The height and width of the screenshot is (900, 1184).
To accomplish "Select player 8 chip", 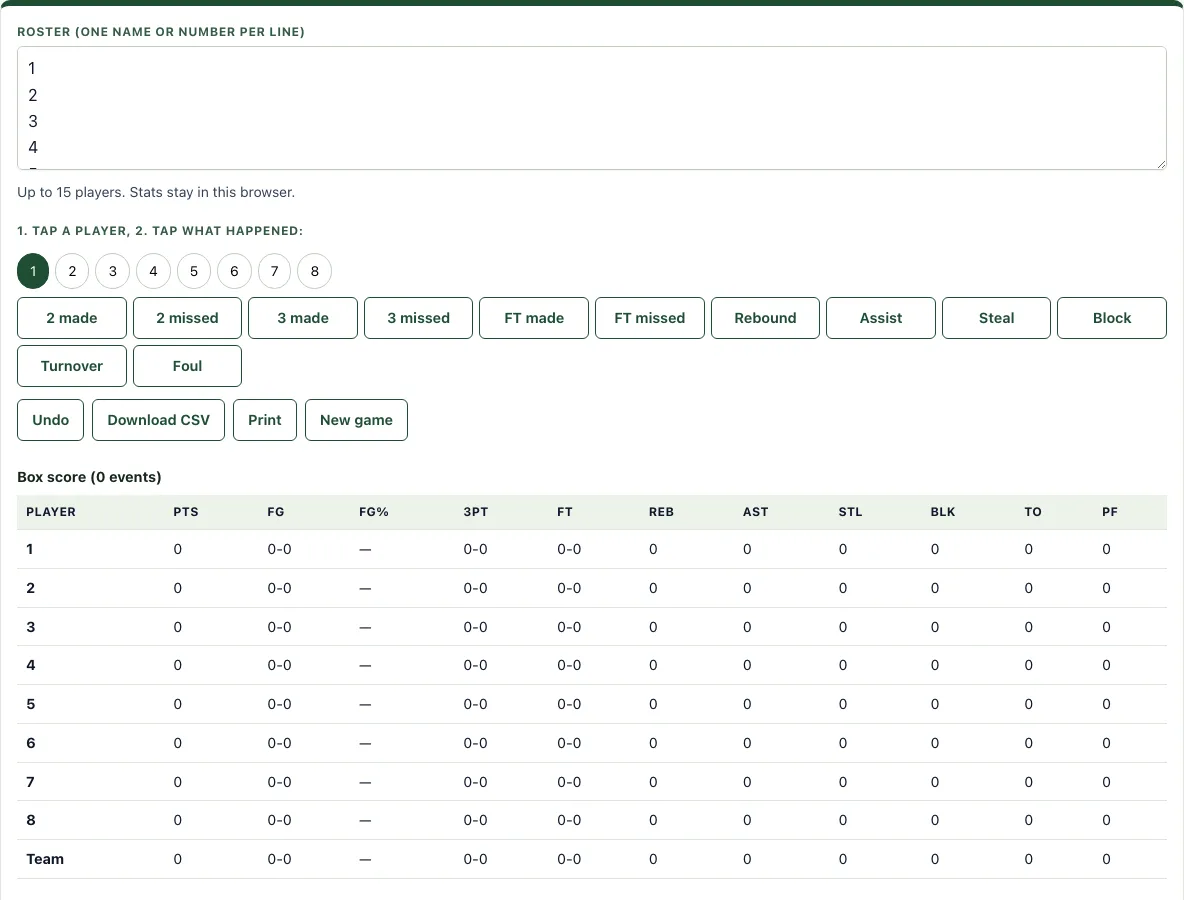I will click(x=315, y=271).
